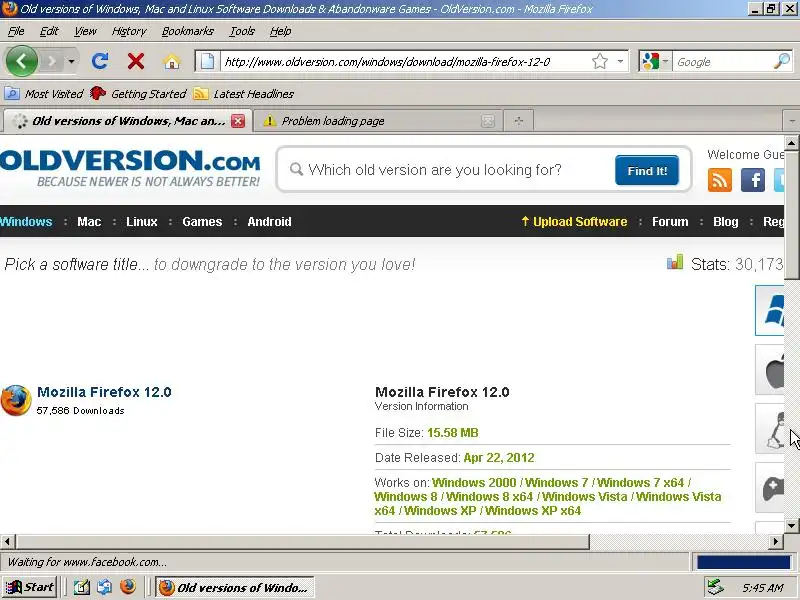800x600 pixels.
Task: Click the Apr 22, 2012 release date
Action: coord(498,458)
